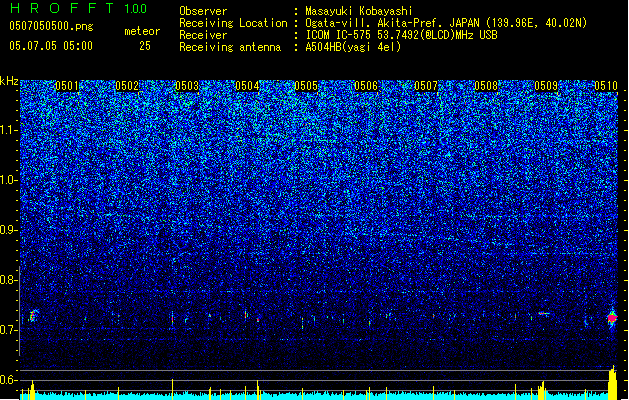Click the tallest yellow power bar near 0510
629x400 pixels.
point(613,382)
